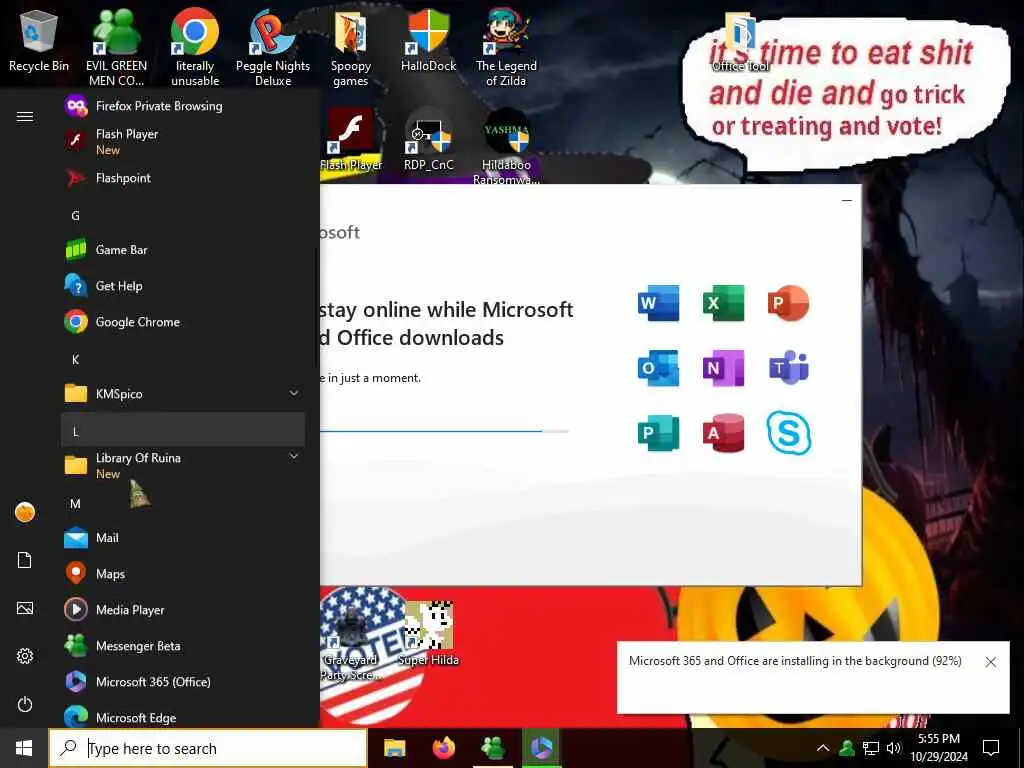Click the Skype icon in Office installer
This screenshot has height=768, width=1024.
pyautogui.click(x=788, y=432)
